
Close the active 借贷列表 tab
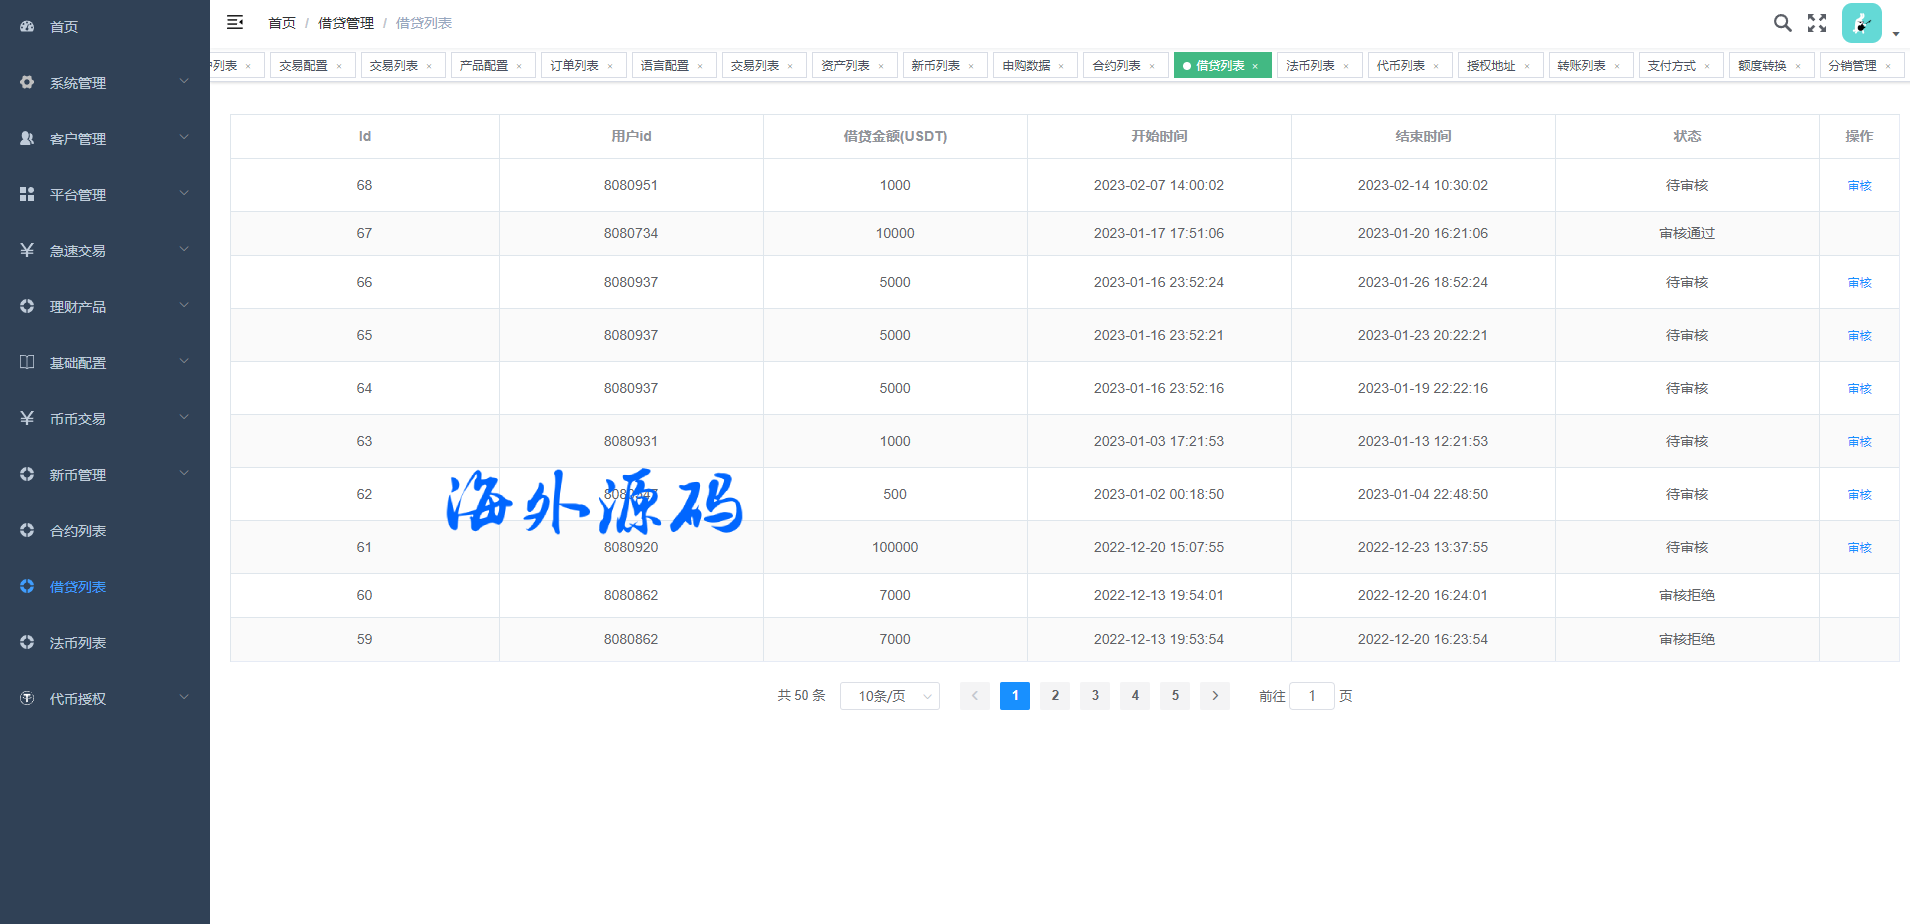(x=1255, y=67)
